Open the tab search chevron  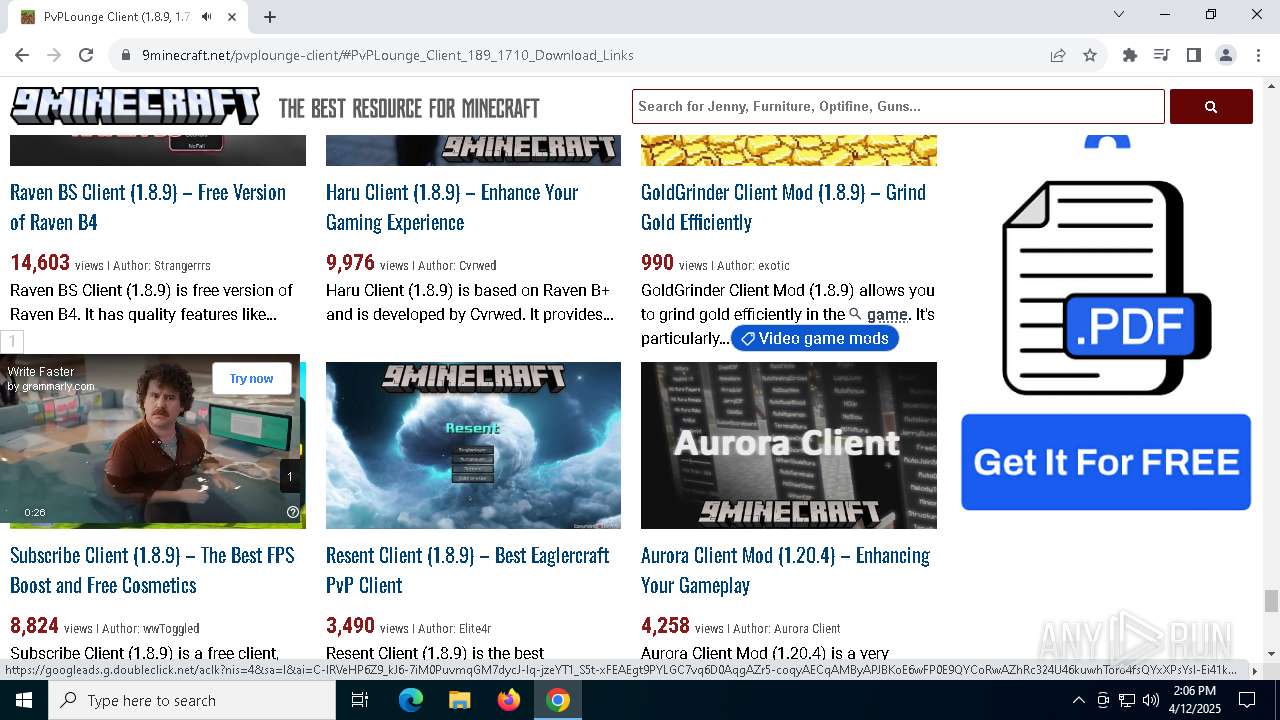click(x=1119, y=15)
